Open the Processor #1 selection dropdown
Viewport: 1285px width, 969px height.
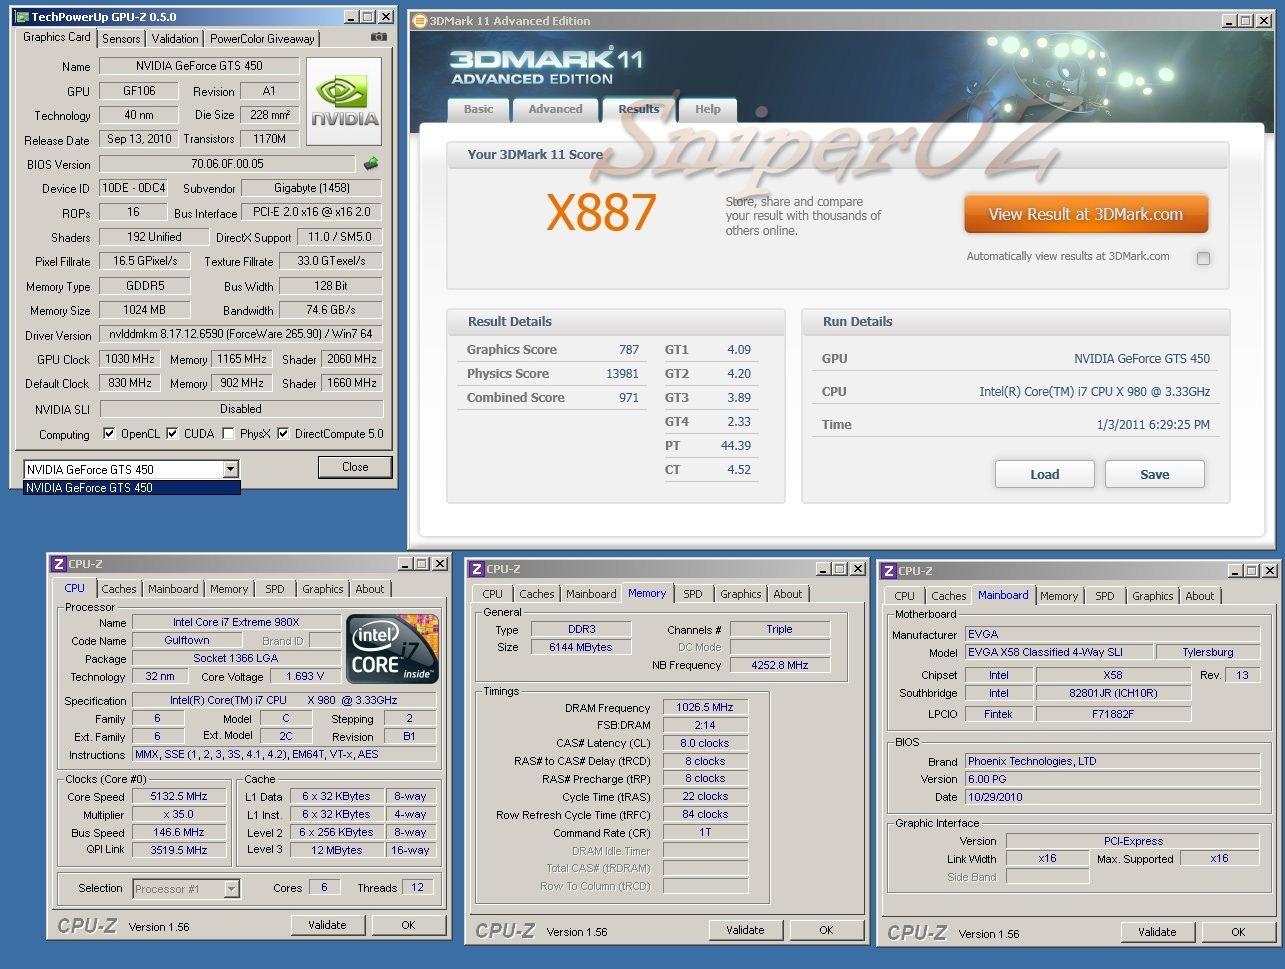point(231,888)
